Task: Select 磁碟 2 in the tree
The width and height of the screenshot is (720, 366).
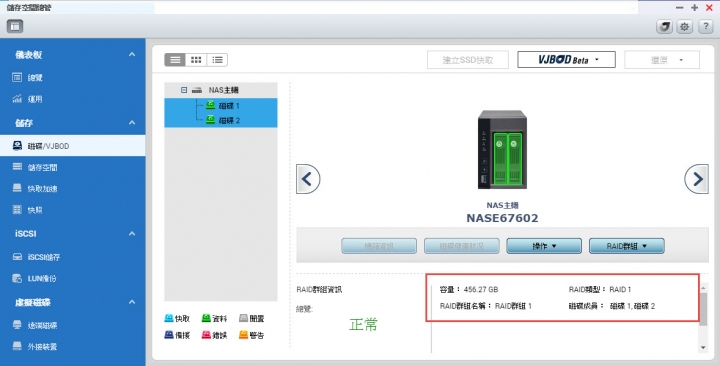Action: coord(221,120)
